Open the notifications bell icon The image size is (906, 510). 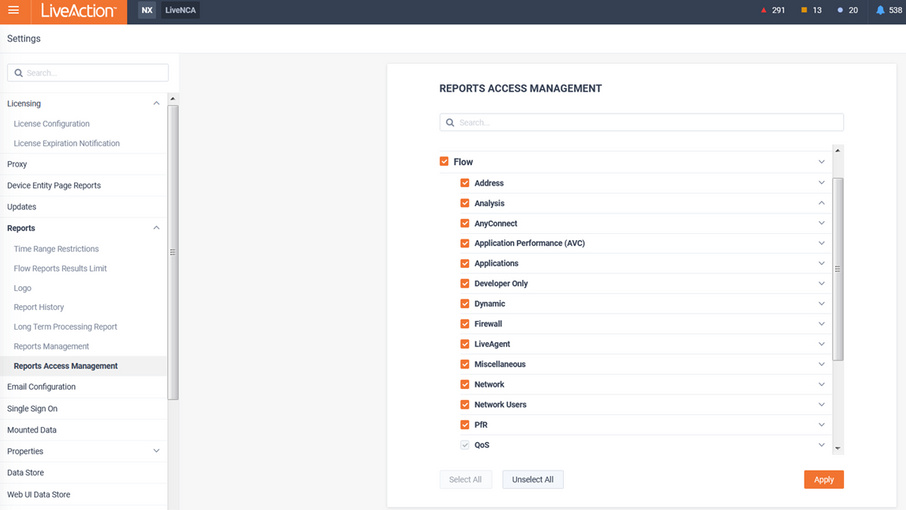coord(880,10)
